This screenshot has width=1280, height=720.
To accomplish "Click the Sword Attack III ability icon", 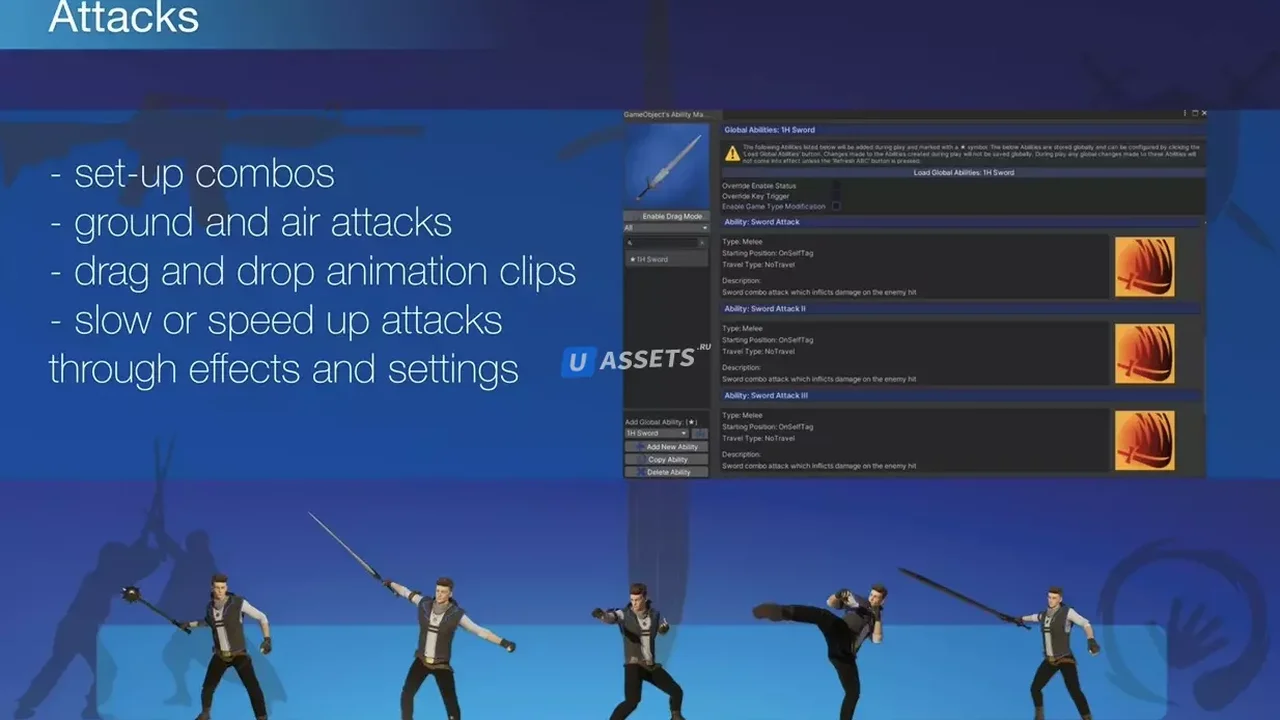I will click(1145, 441).
